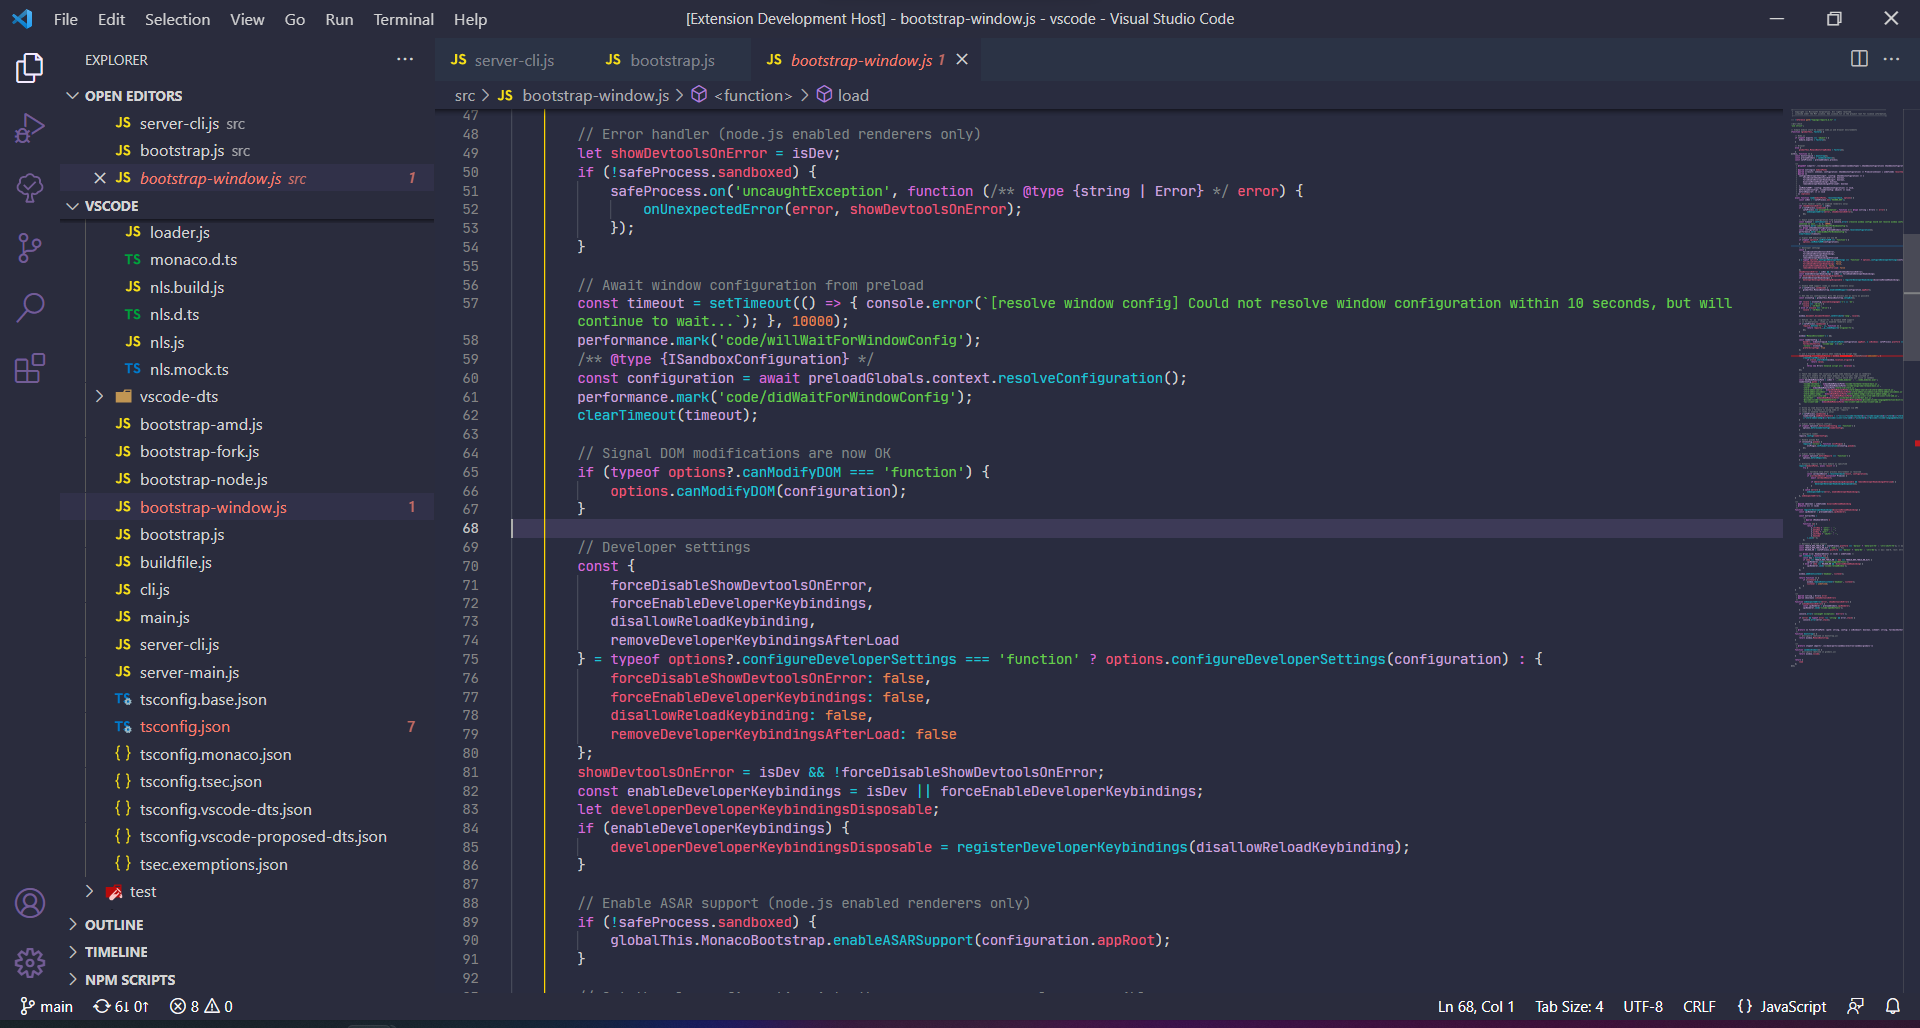Image resolution: width=1920 pixels, height=1028 pixels.
Task: Open the Extensions view
Action: point(30,368)
